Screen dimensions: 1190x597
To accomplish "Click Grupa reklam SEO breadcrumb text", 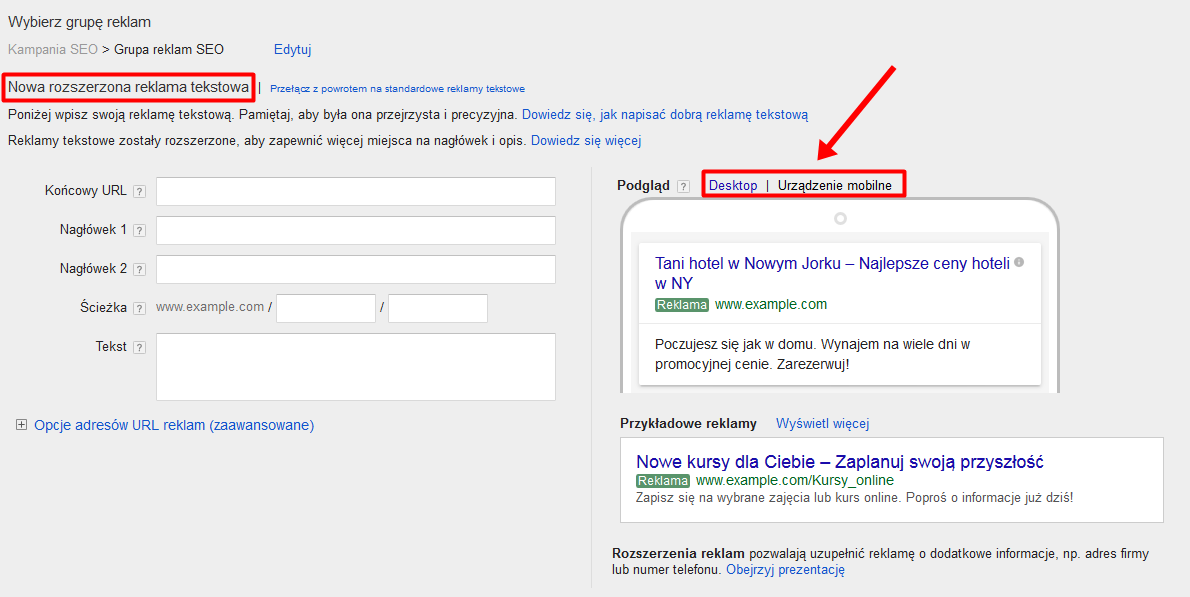I will tap(168, 50).
